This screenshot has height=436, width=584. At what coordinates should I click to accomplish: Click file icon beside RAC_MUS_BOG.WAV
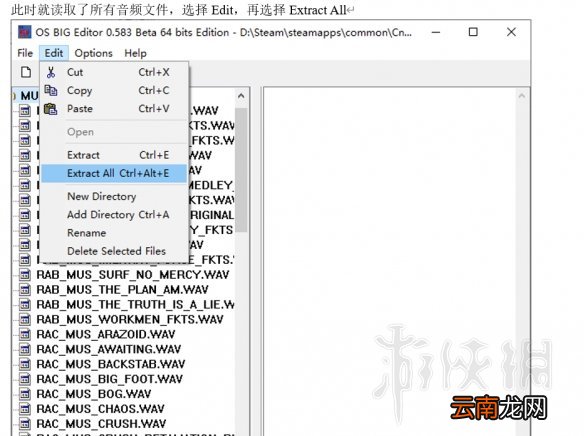tap(25, 394)
